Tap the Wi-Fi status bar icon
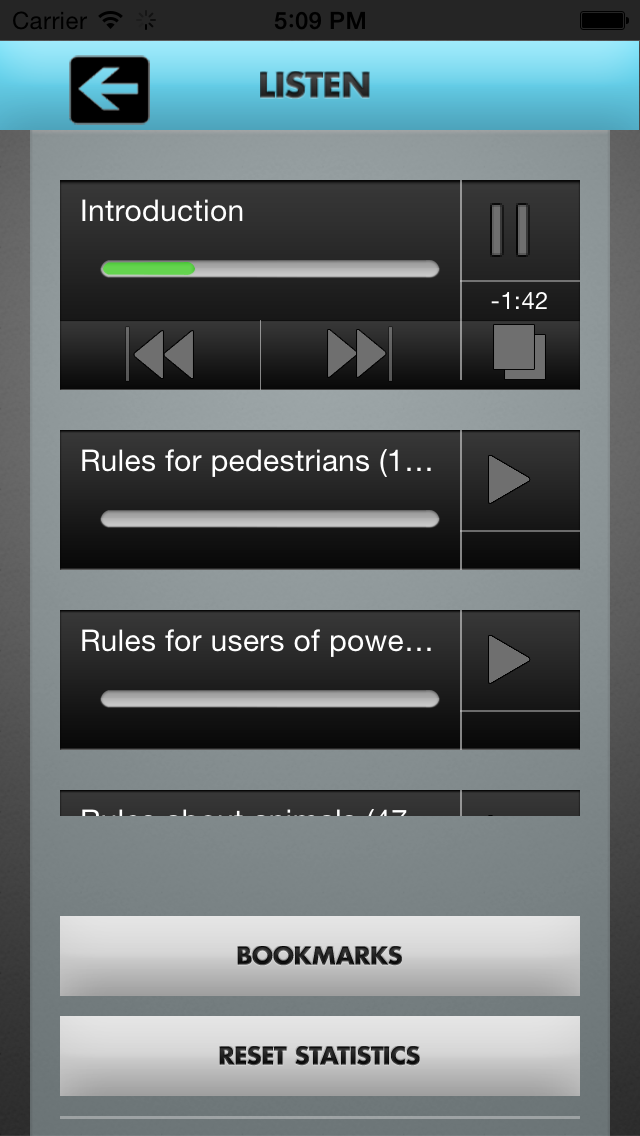 coord(111,20)
